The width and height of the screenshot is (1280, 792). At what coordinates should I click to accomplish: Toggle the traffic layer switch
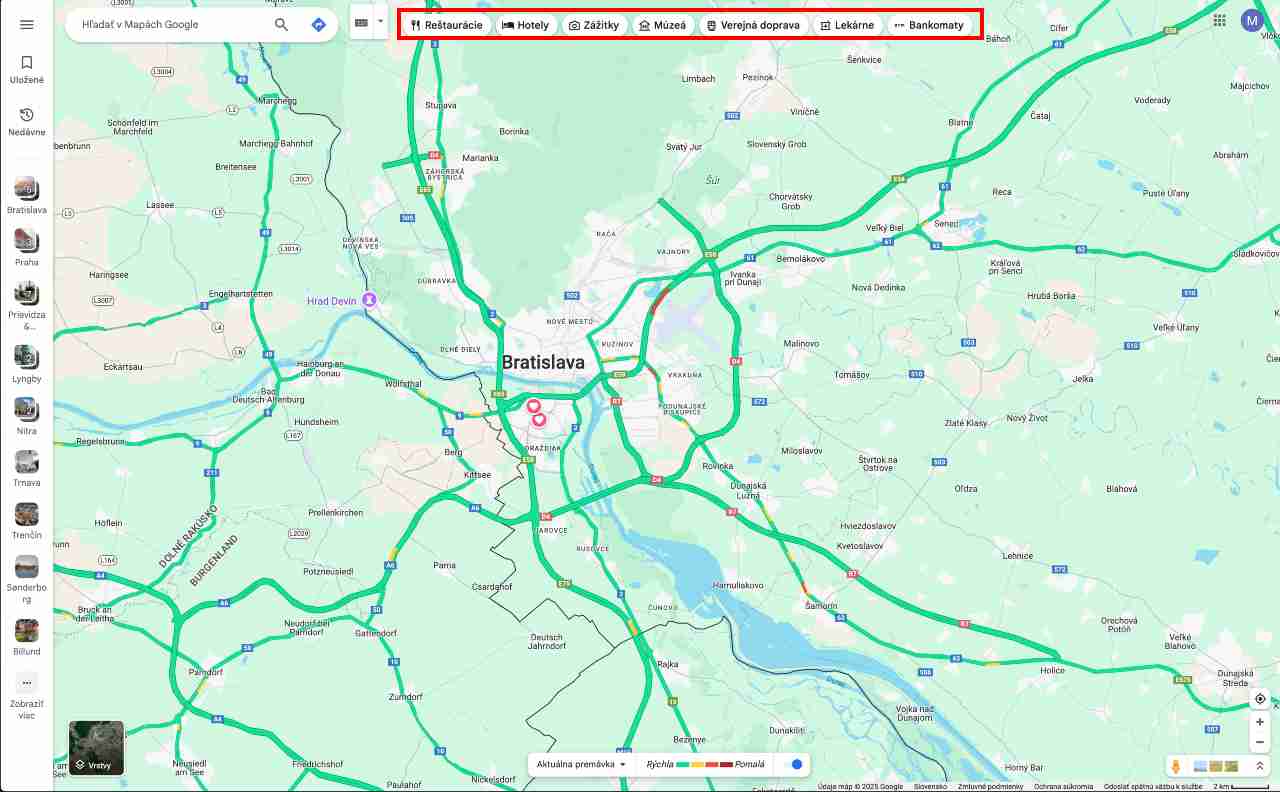[x=793, y=764]
